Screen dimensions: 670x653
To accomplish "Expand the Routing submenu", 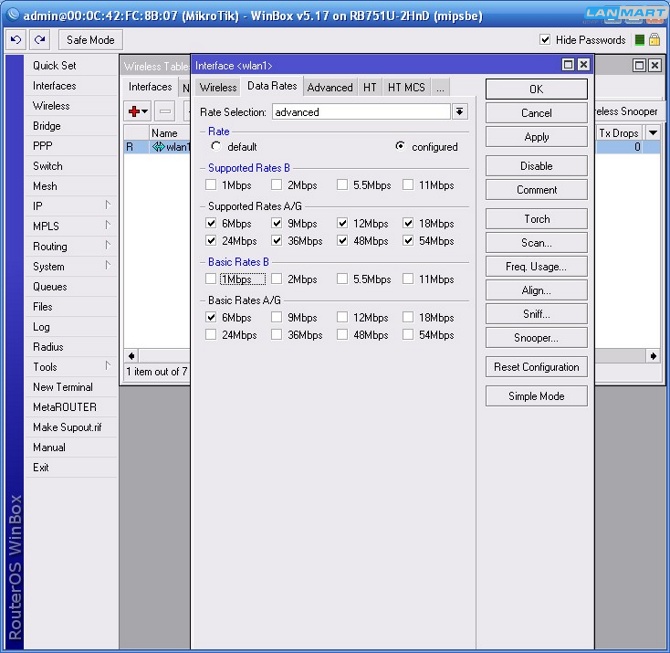I will point(108,245).
